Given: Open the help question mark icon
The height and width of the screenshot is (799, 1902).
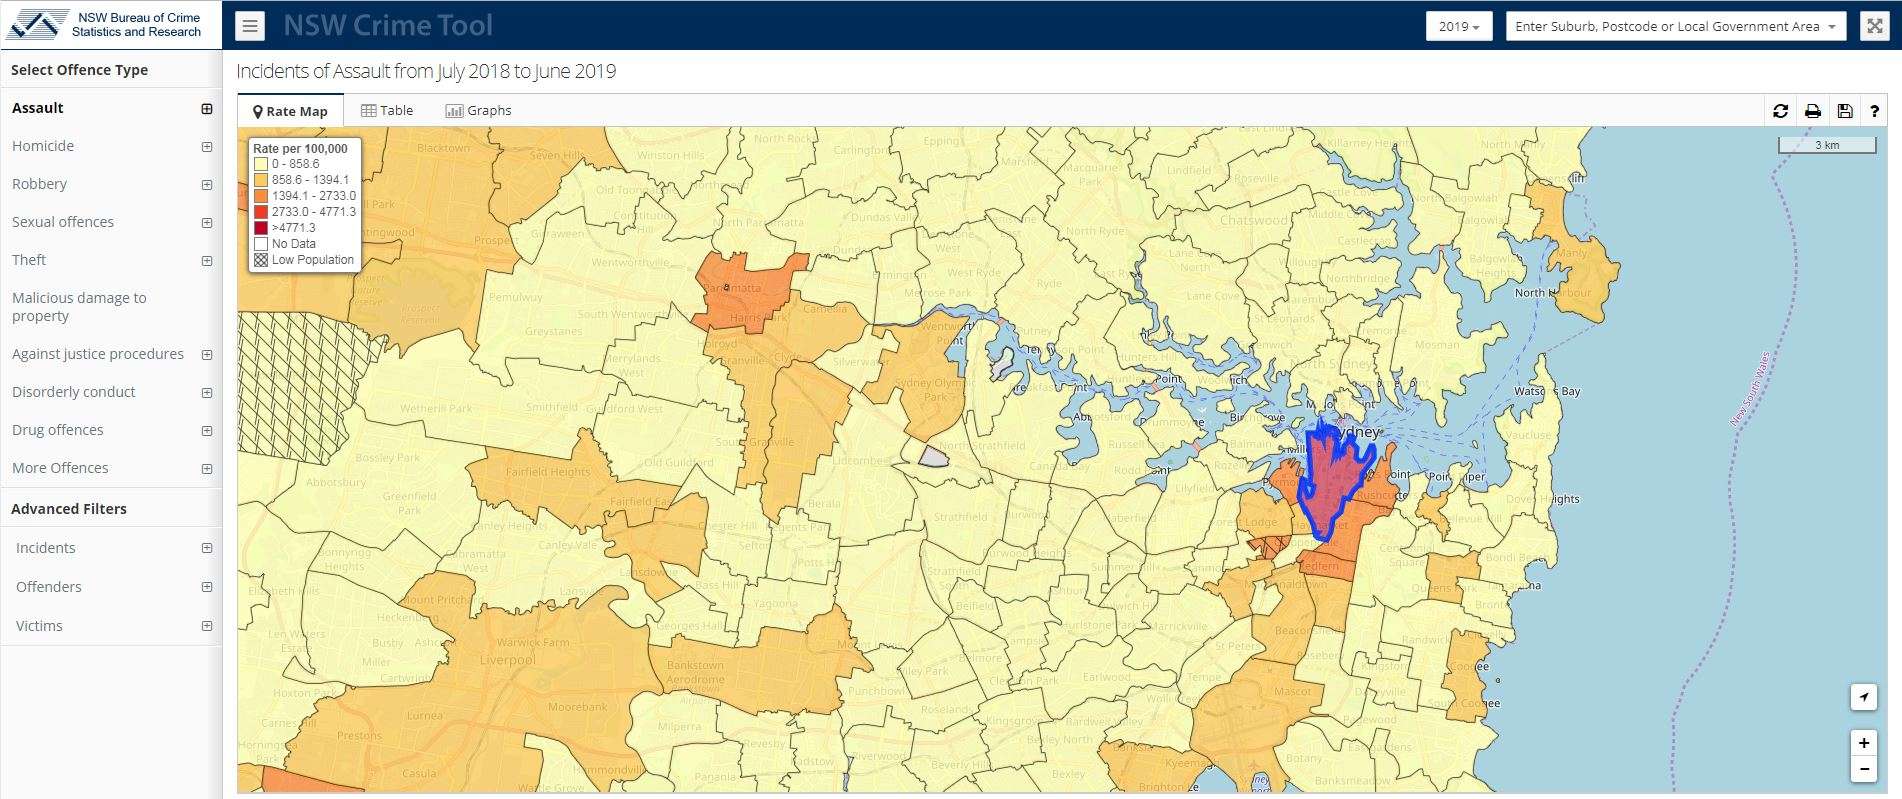Looking at the screenshot, I should tap(1875, 111).
